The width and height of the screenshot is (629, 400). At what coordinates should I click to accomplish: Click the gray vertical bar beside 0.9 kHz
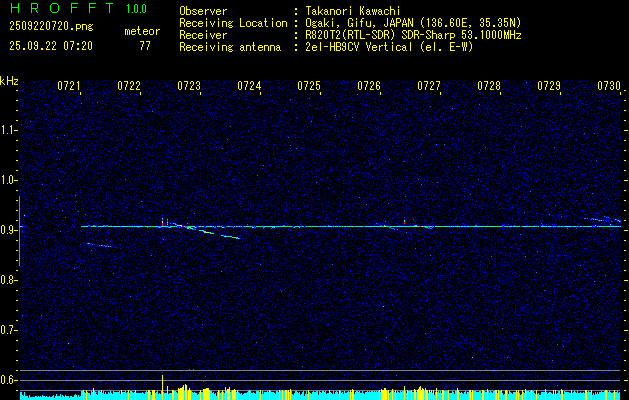coord(19,231)
